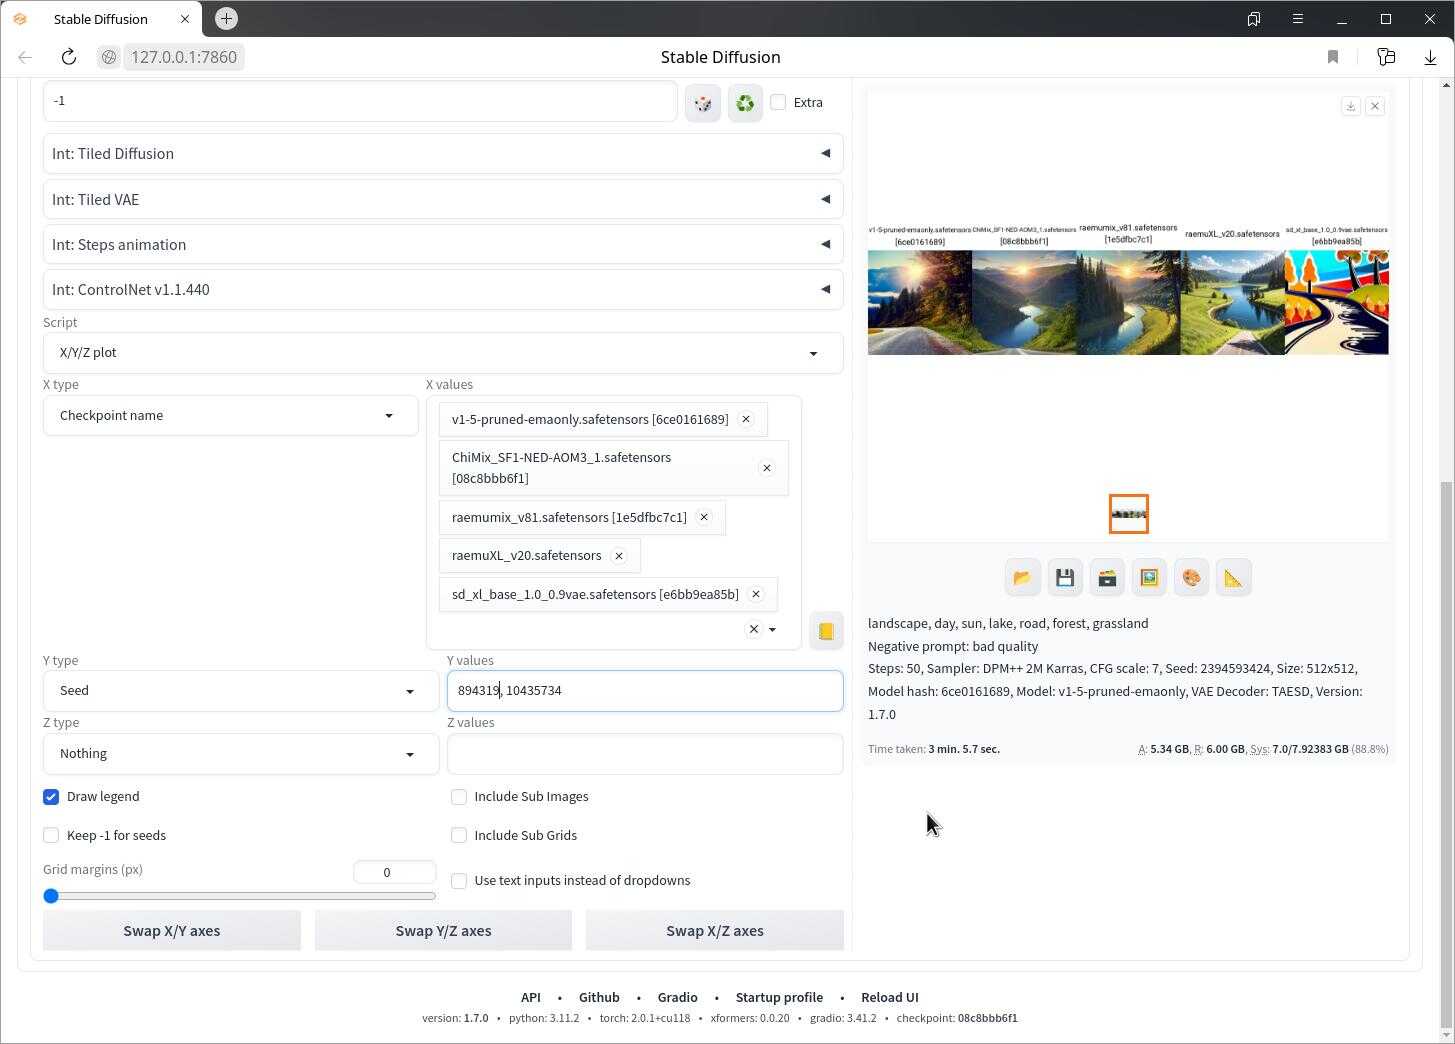This screenshot has width=1455, height=1044.
Task: Enable Include Sub Images checkbox
Action: pos(459,797)
